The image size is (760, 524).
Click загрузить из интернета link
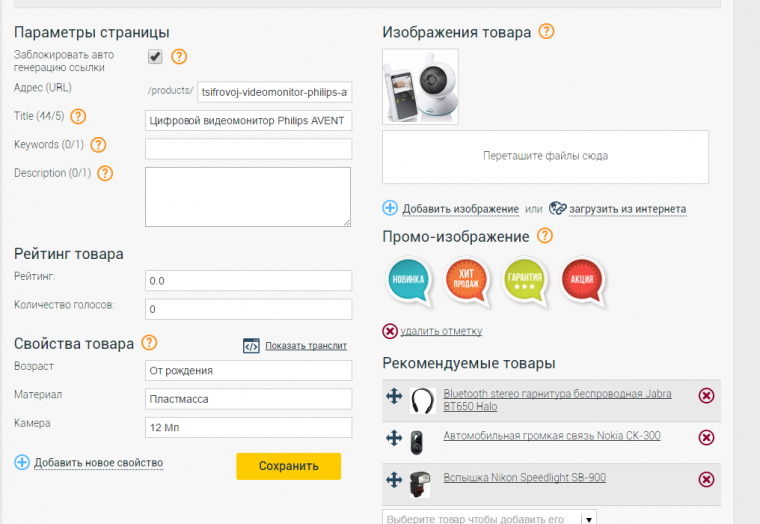[627, 209]
